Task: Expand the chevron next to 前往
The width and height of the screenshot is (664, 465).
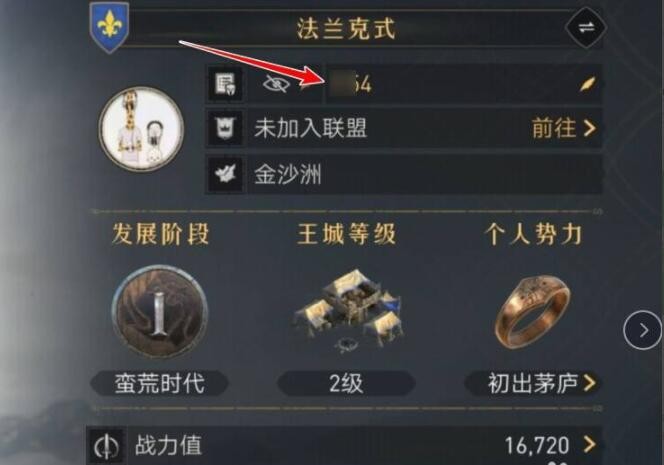Action: coord(590,128)
